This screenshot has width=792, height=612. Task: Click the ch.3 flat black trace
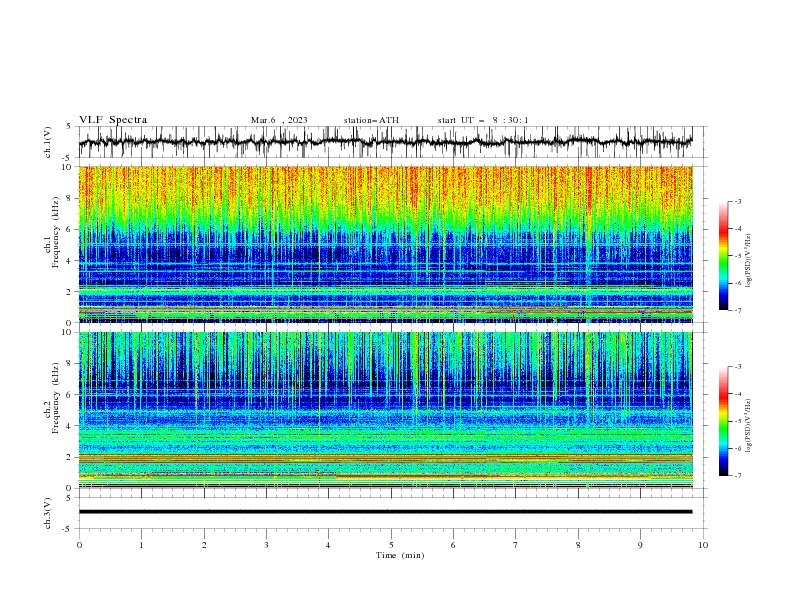385,512
